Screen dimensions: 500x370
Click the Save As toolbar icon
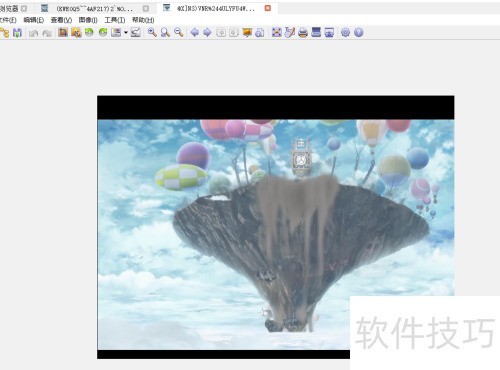pyautogui.click(x=17, y=32)
